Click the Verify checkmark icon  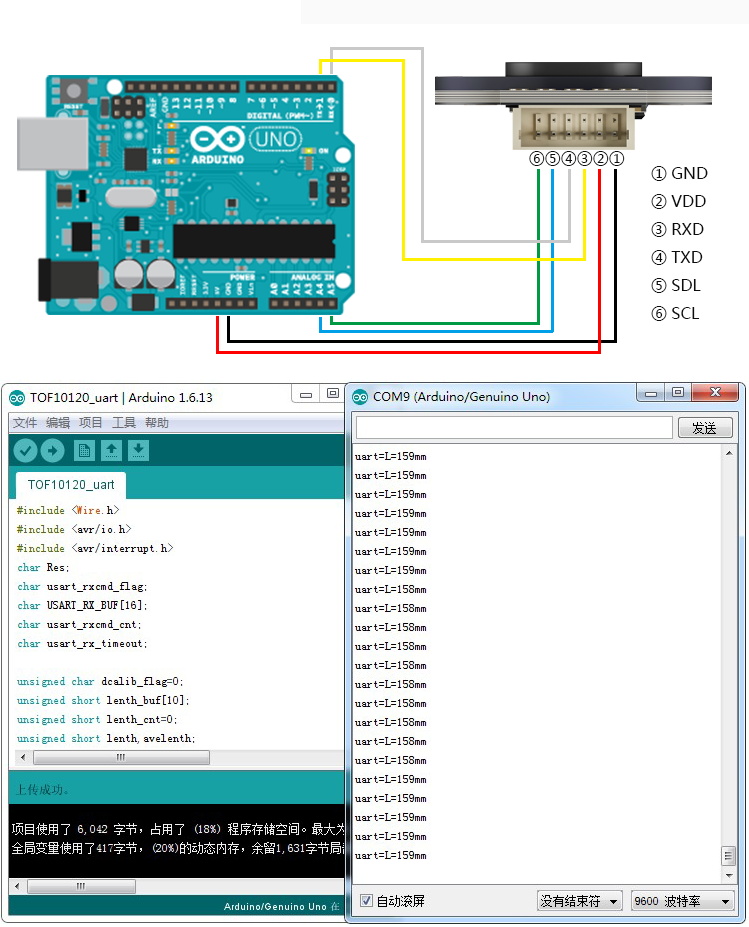[x=25, y=451]
